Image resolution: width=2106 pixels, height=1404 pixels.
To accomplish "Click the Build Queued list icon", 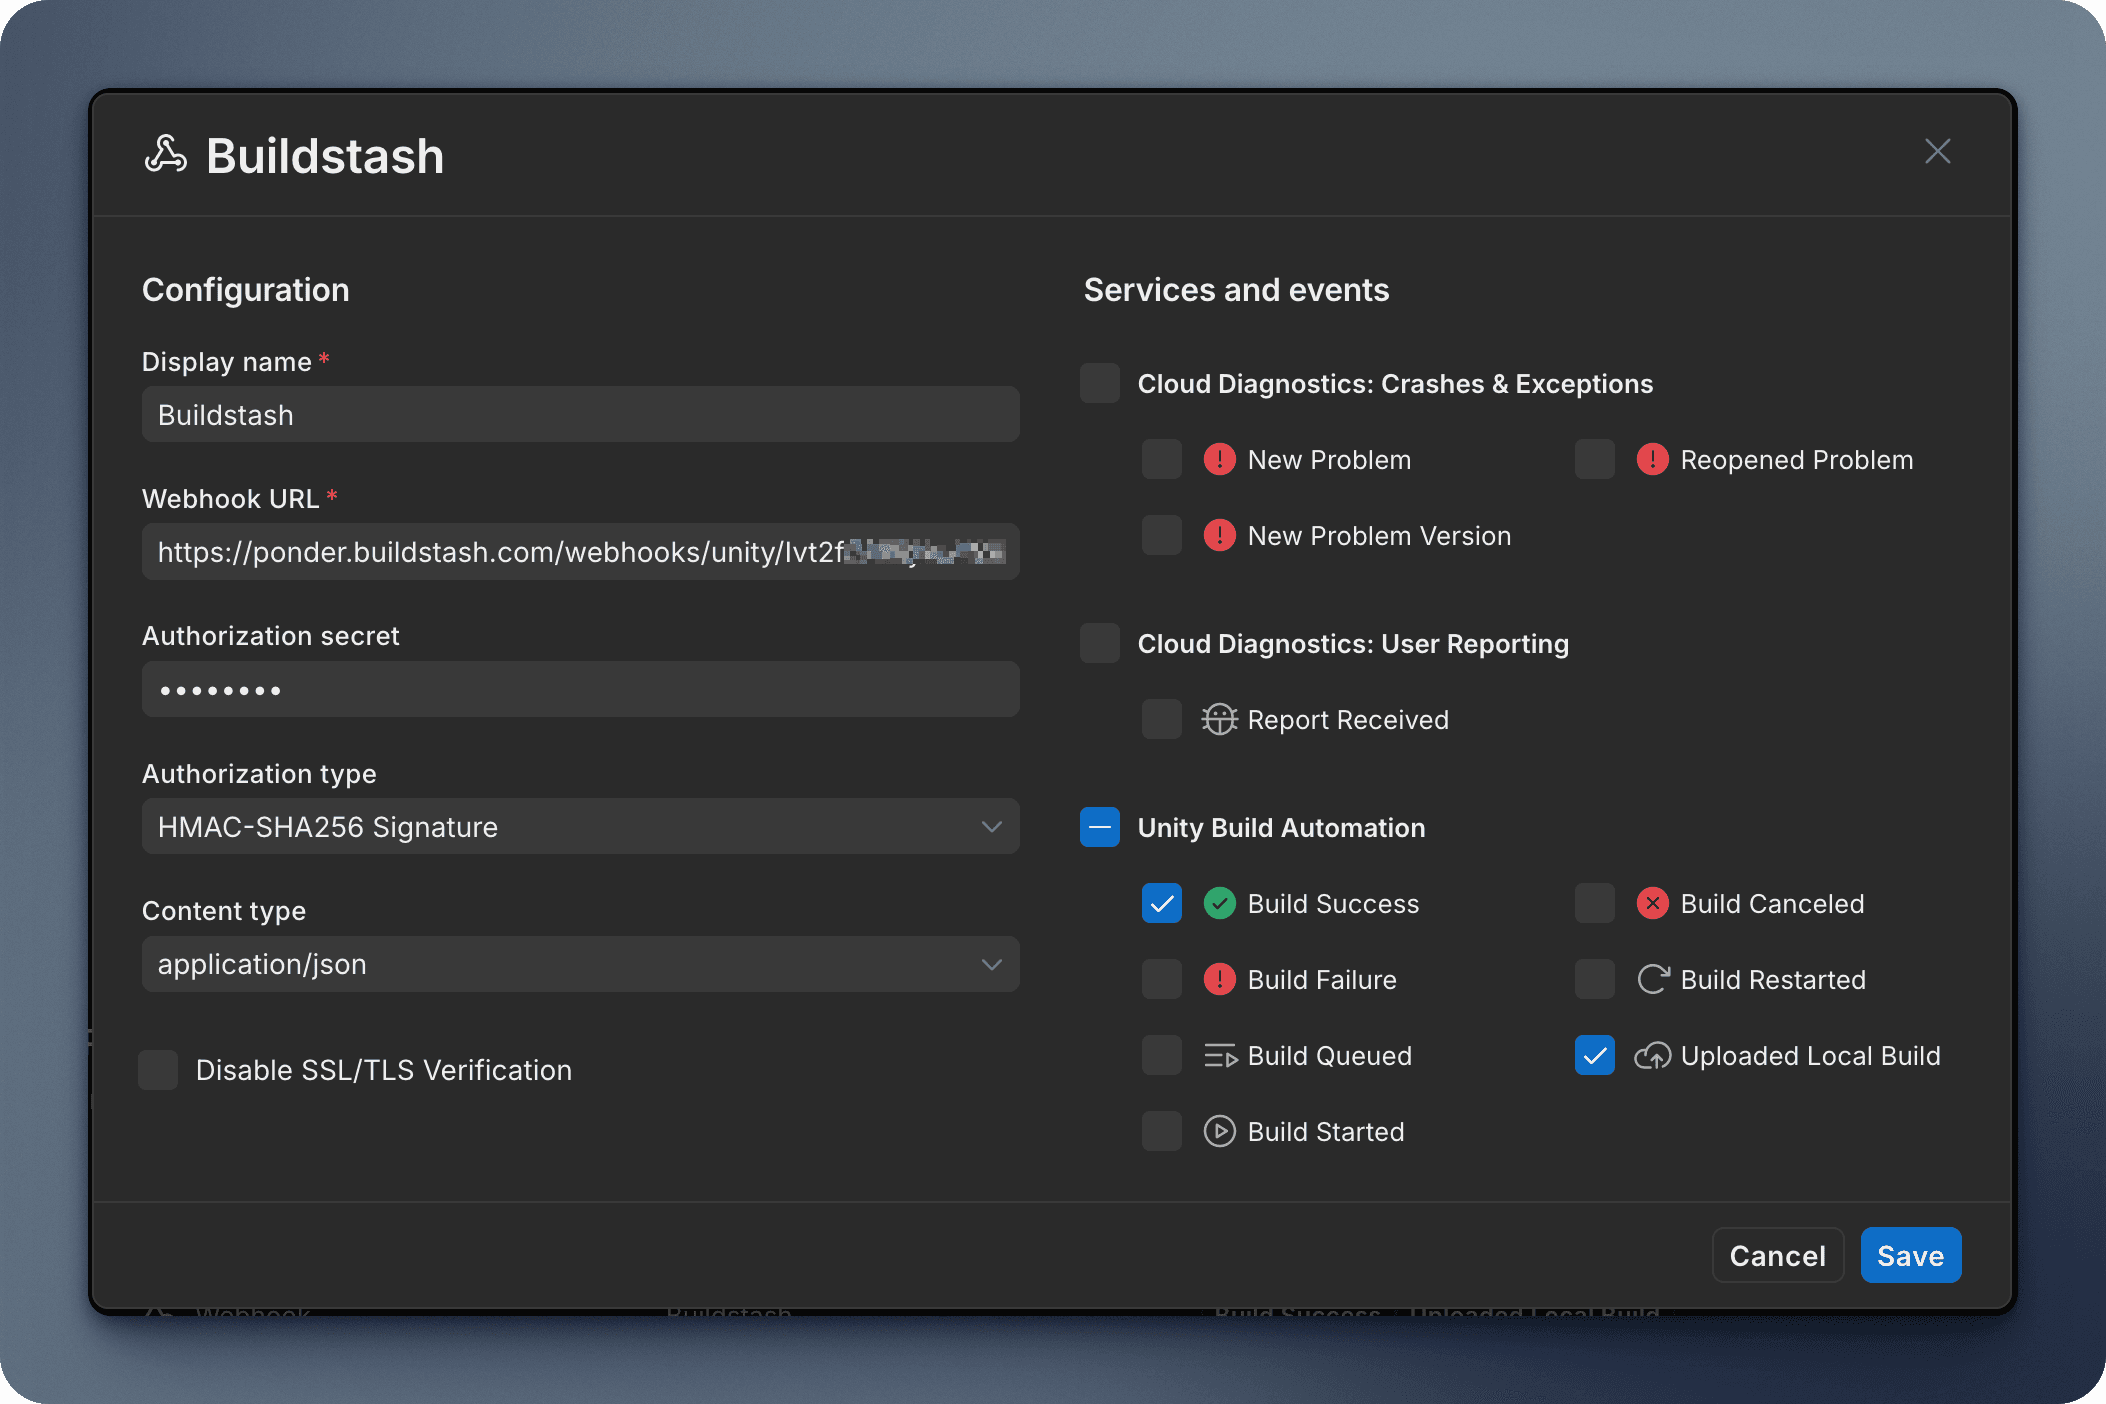I will point(1219,1055).
